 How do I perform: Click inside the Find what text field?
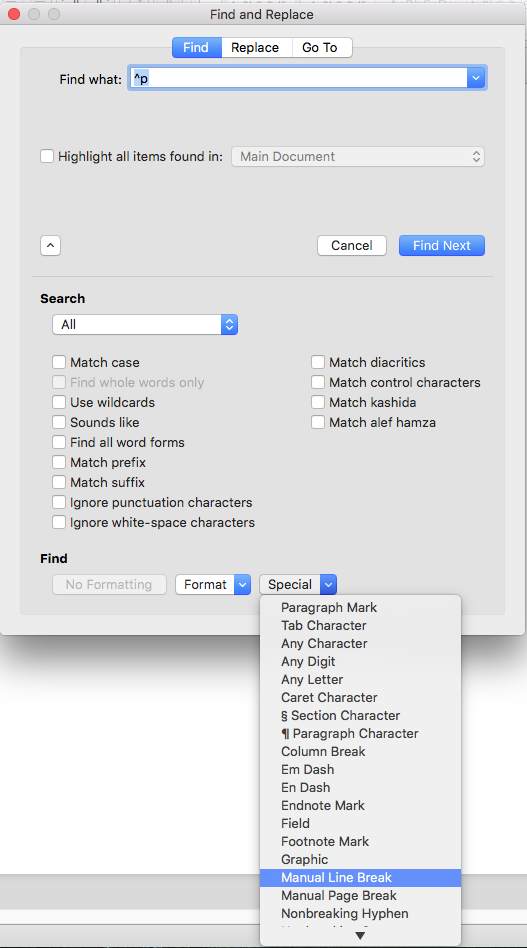click(x=299, y=79)
